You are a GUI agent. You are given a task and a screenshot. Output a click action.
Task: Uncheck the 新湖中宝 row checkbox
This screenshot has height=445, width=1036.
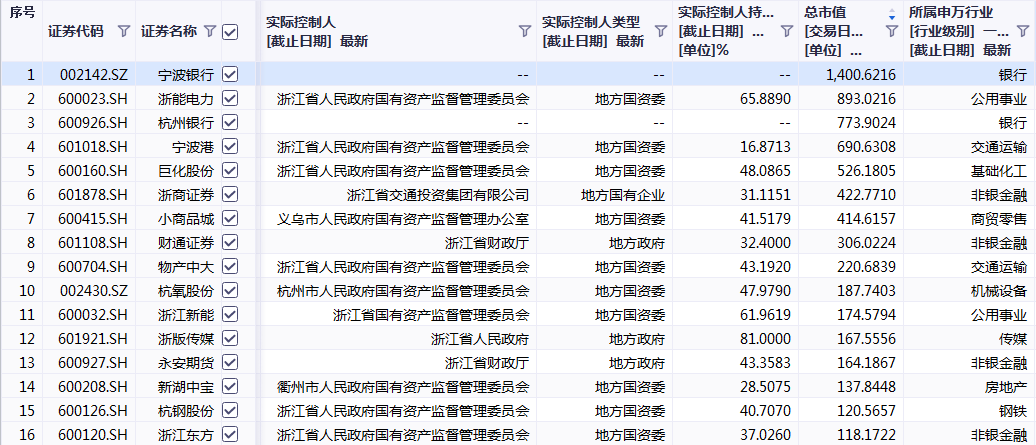230,386
